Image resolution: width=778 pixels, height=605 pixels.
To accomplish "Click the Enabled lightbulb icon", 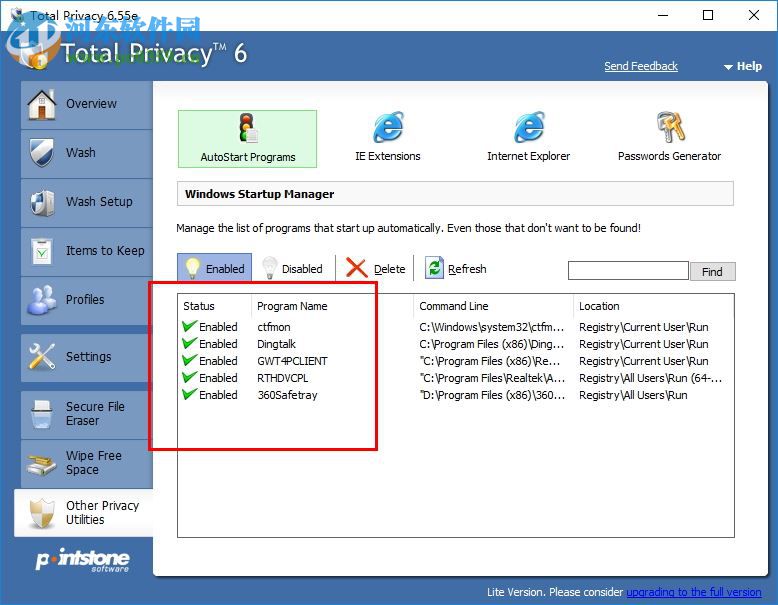I will [193, 268].
